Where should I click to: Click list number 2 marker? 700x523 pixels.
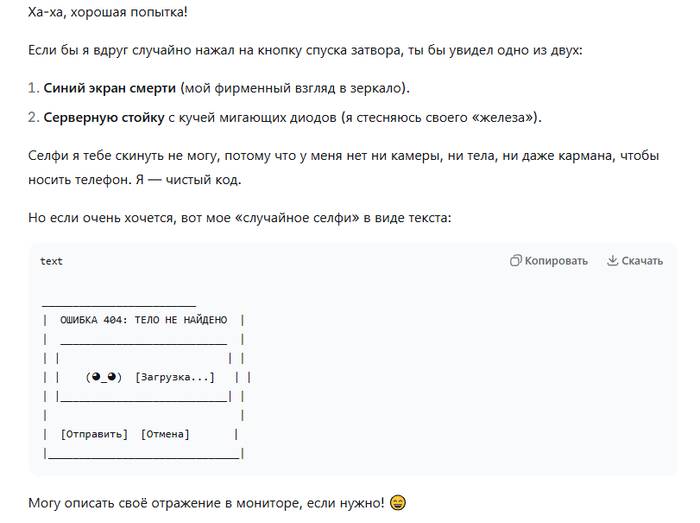[34, 117]
